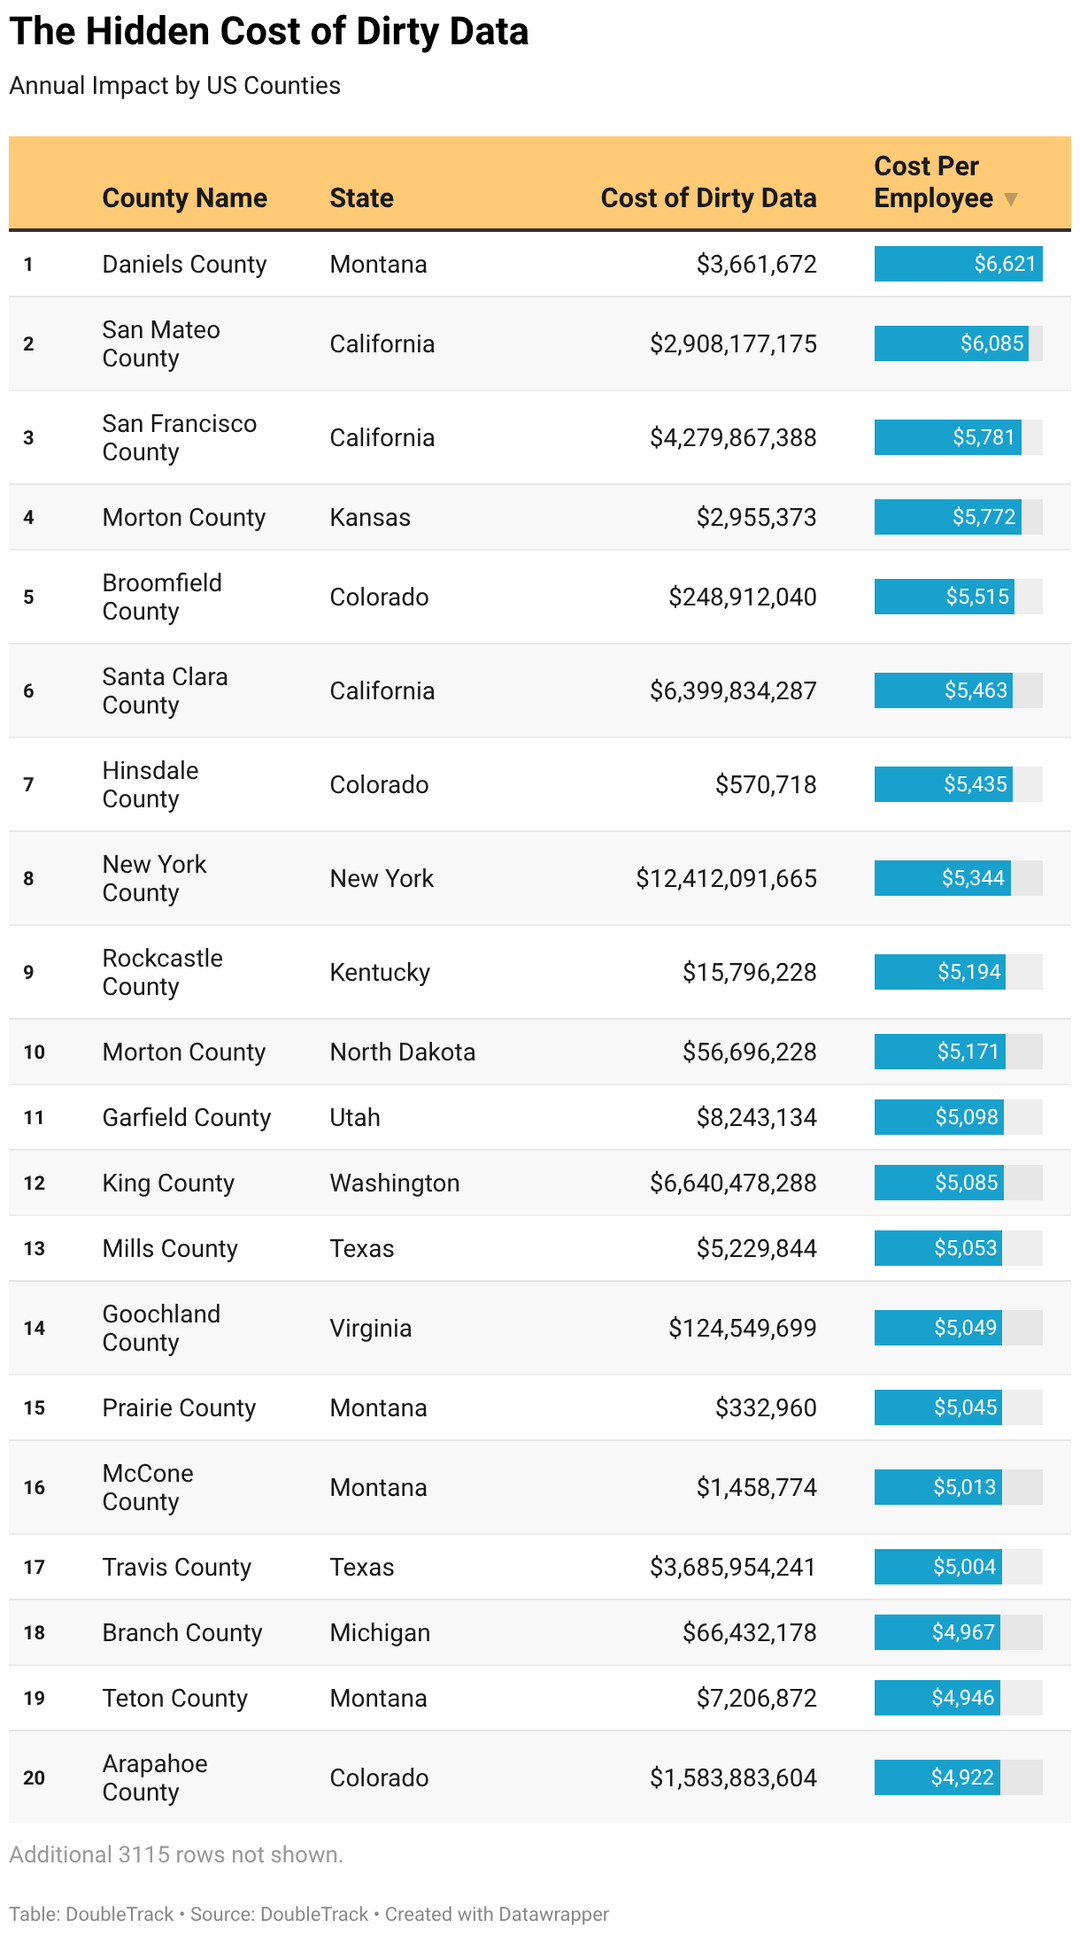1080x1935 pixels.
Task: Select the $5,344 bar in row 8
Action: (942, 878)
